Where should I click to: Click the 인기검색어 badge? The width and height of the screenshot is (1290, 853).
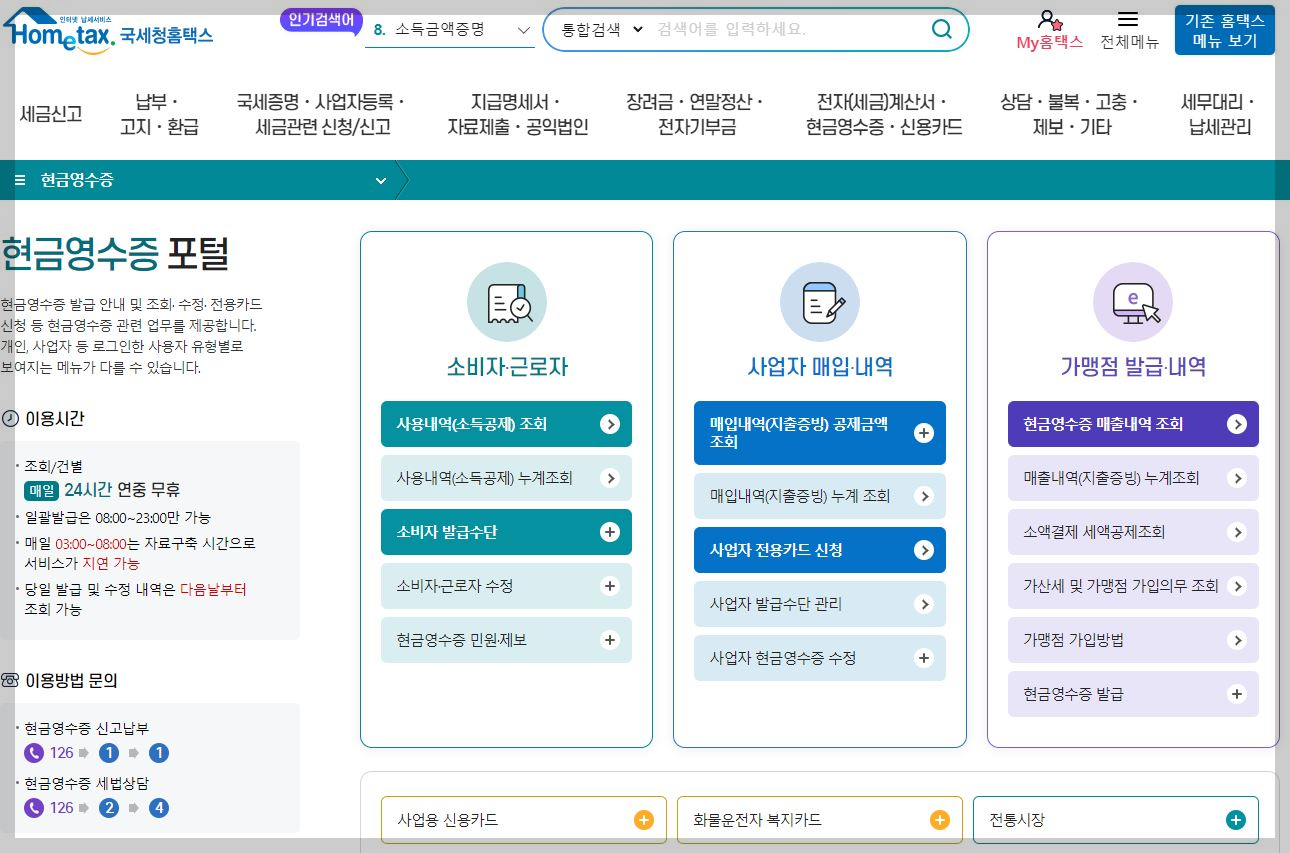[321, 19]
